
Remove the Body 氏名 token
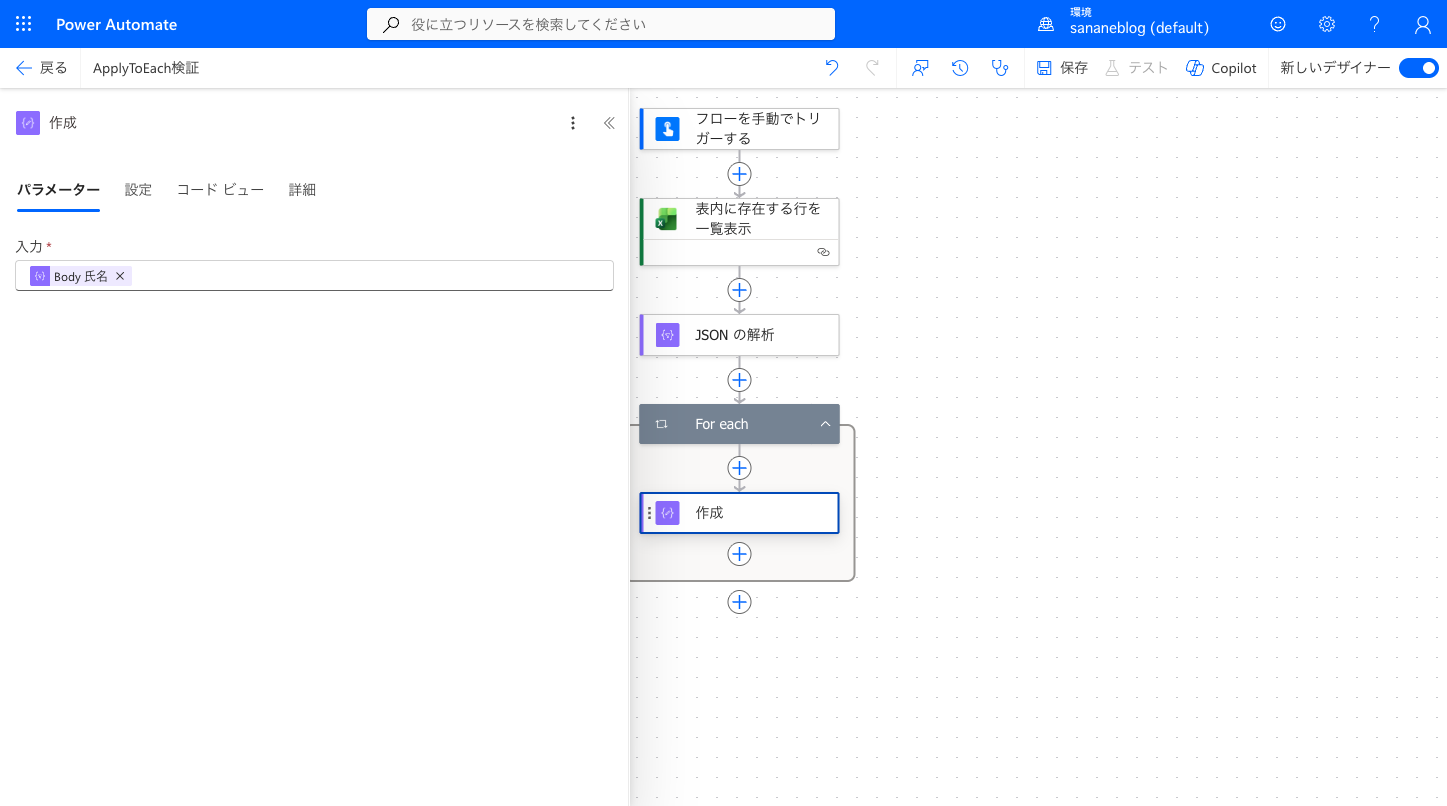(120, 276)
